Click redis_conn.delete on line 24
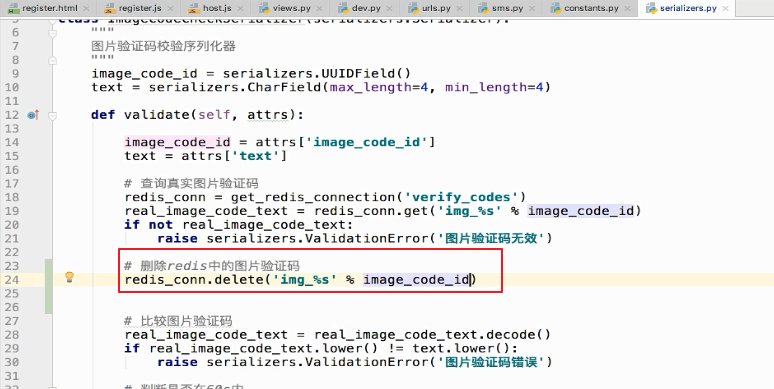 (x=194, y=280)
